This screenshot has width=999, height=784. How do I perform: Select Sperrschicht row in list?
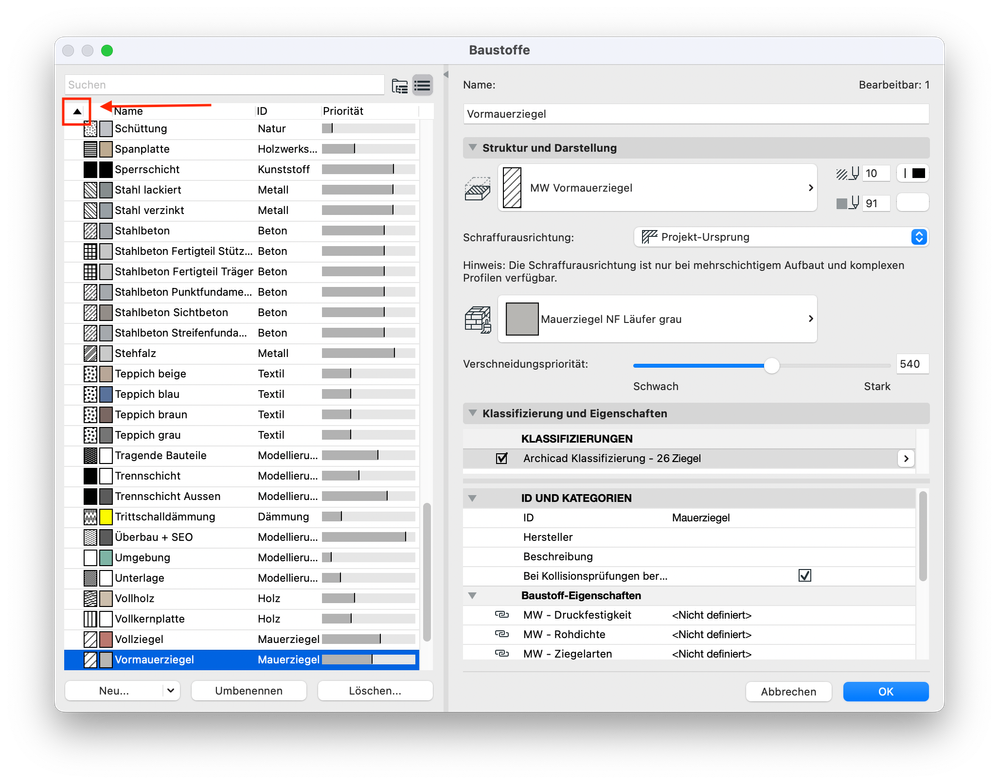(x=242, y=169)
